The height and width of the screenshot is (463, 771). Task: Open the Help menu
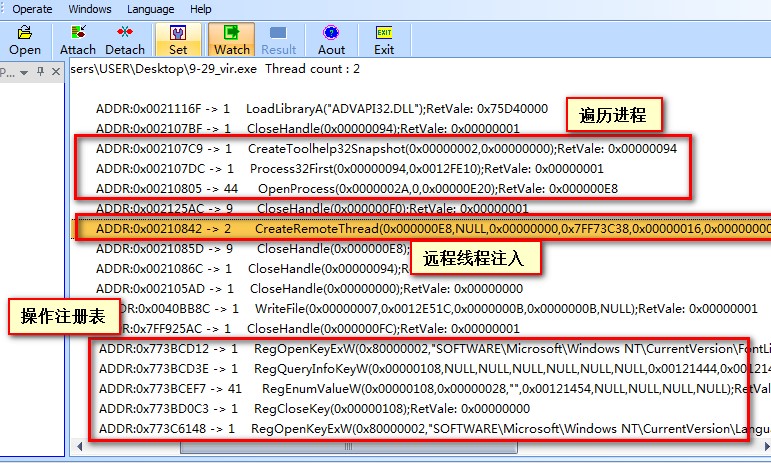201,9
